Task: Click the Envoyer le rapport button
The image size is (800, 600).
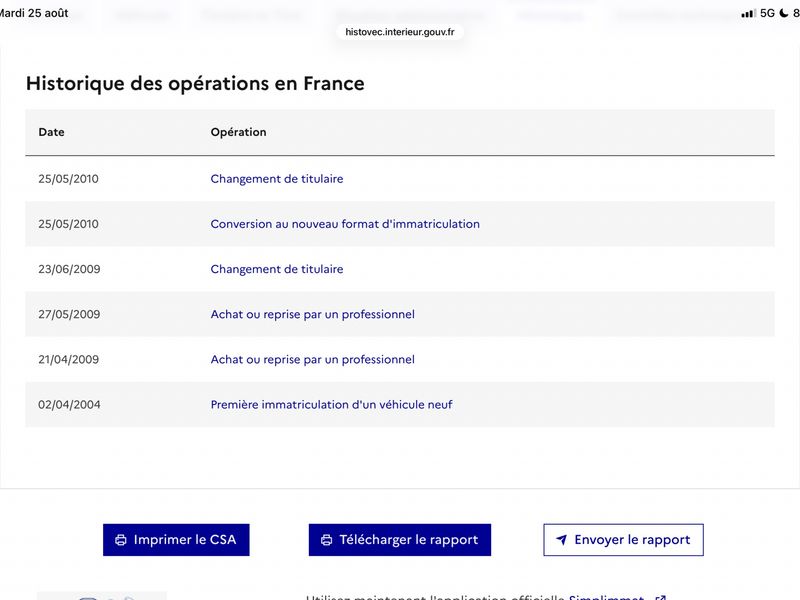Action: (x=623, y=540)
